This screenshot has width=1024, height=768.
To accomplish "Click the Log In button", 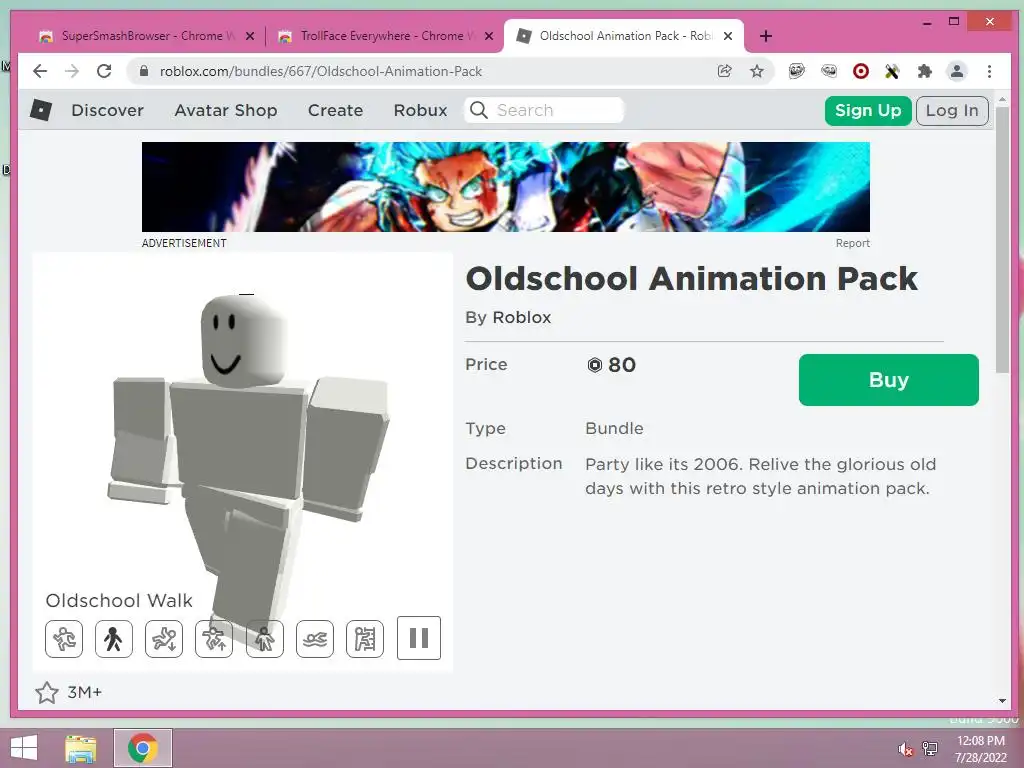I will 952,110.
